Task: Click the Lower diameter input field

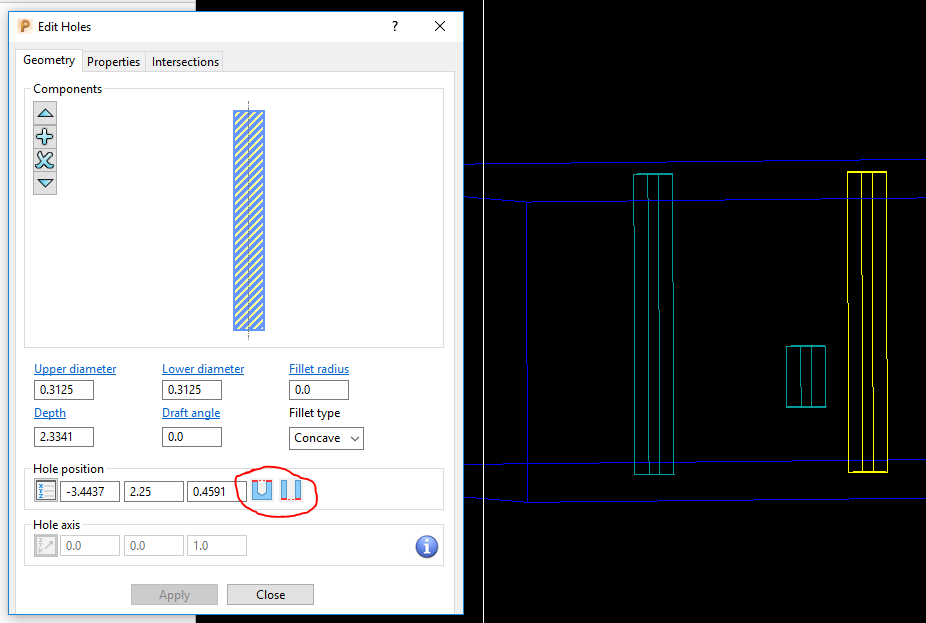Action: [192, 390]
